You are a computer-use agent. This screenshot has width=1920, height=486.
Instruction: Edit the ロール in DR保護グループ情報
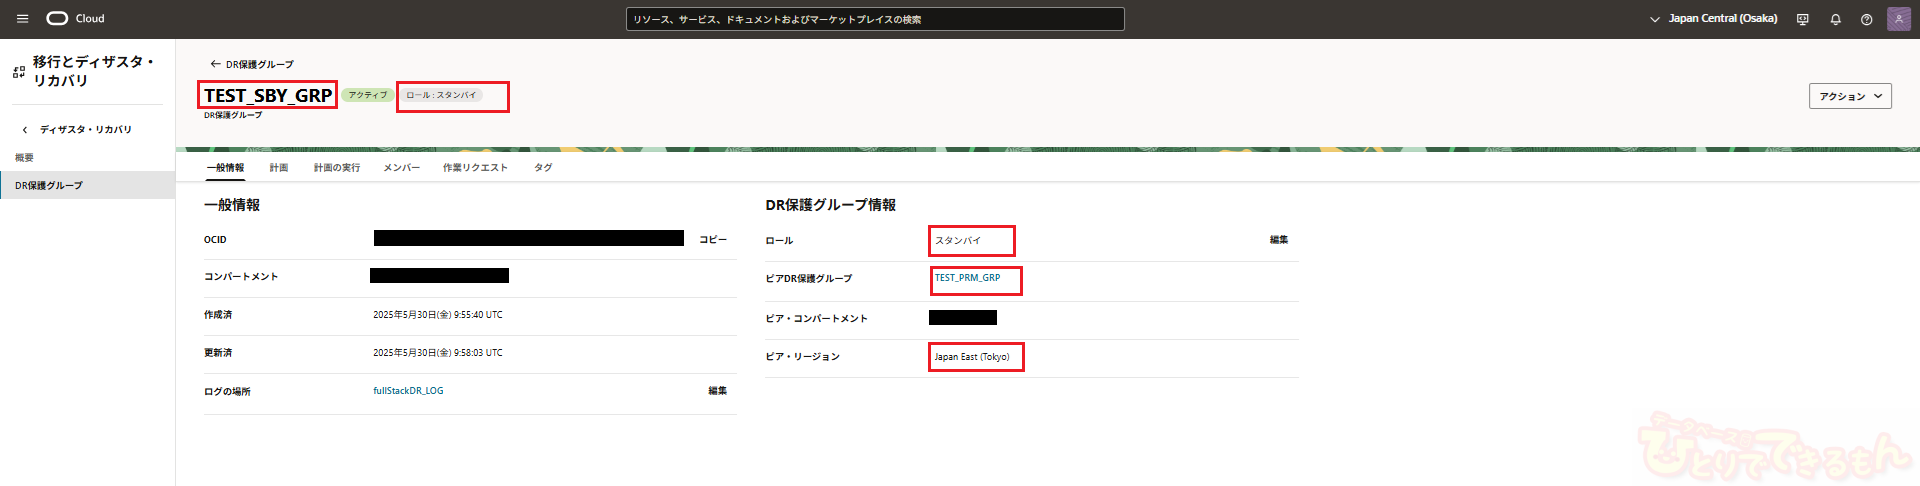tap(1278, 240)
